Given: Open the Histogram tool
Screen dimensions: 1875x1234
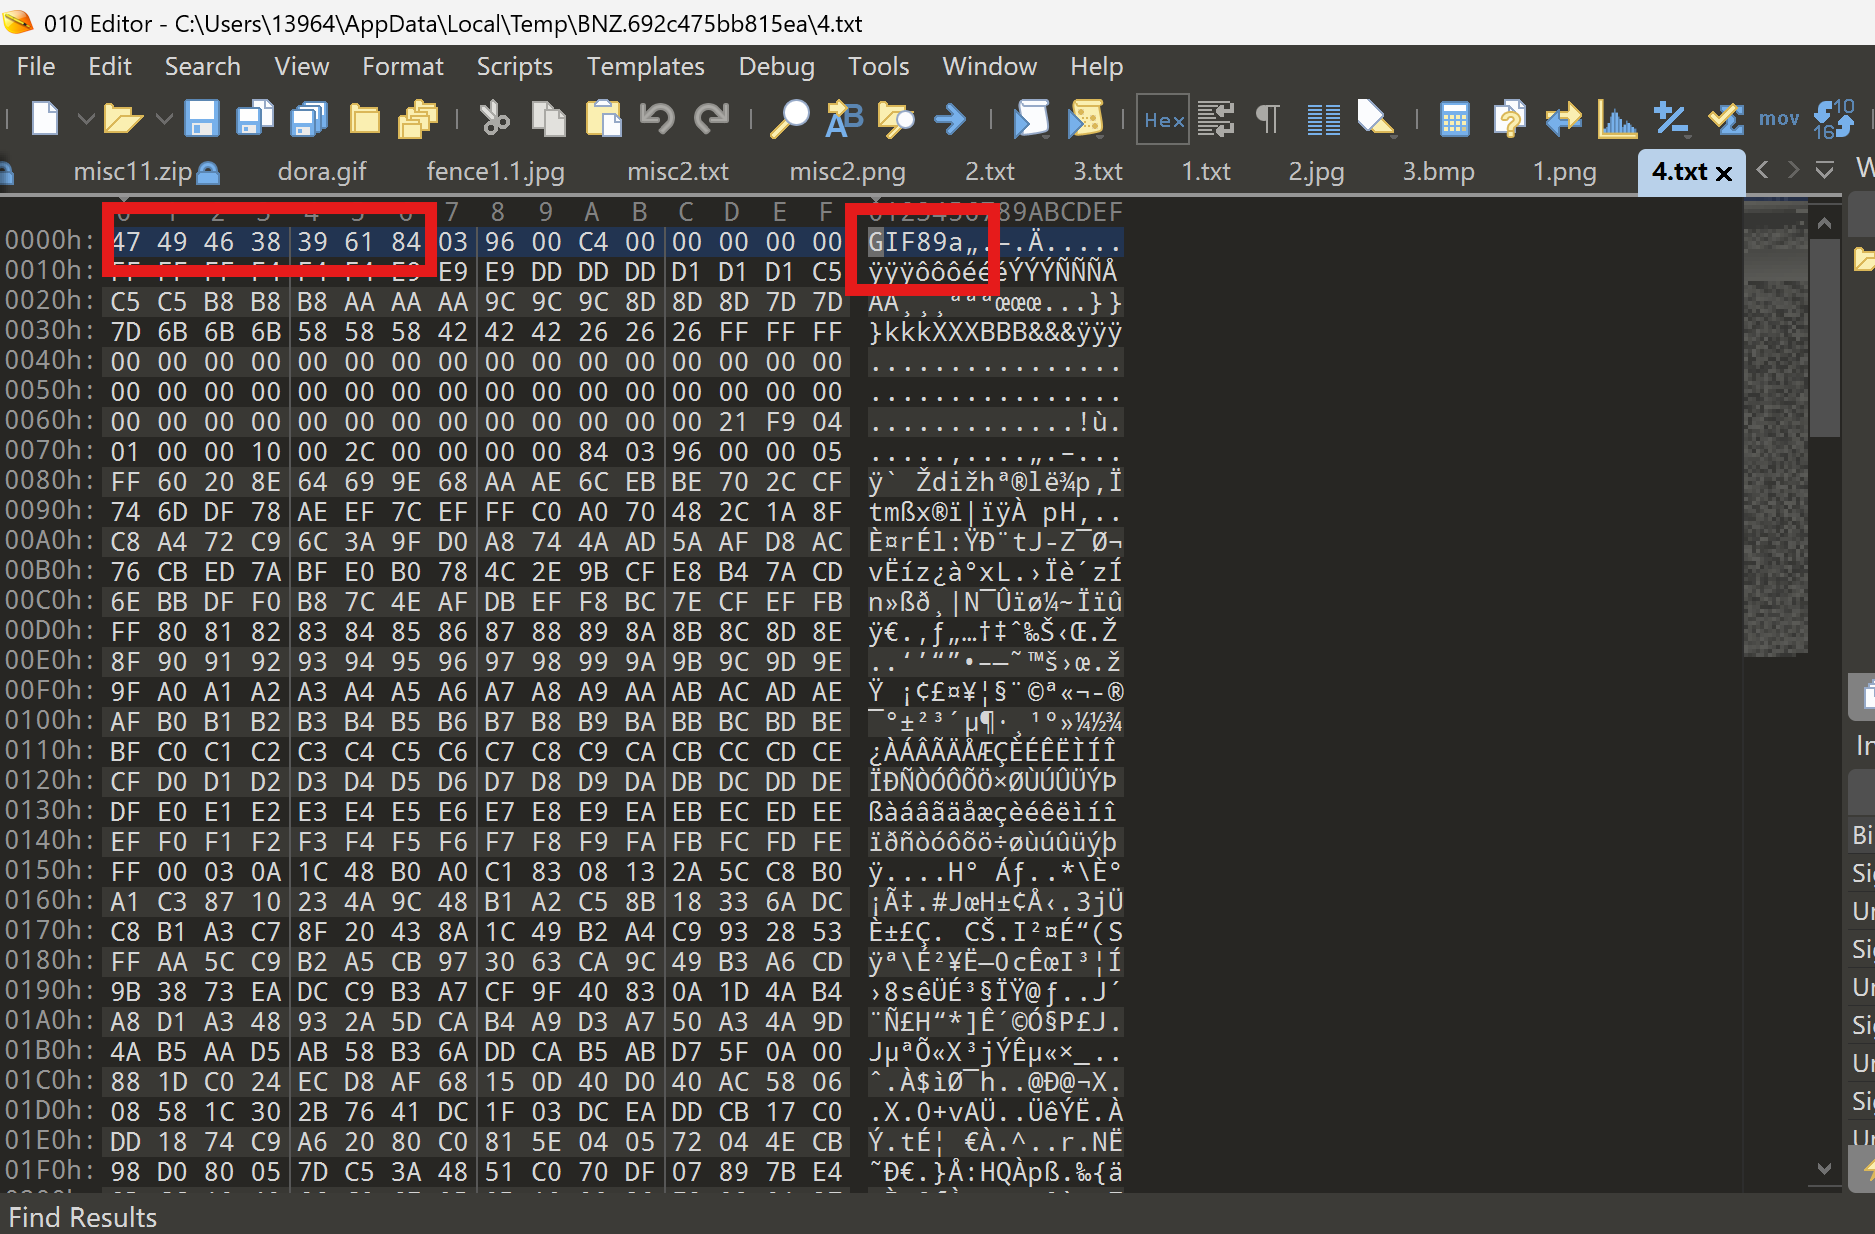Looking at the screenshot, I should click(x=1617, y=119).
